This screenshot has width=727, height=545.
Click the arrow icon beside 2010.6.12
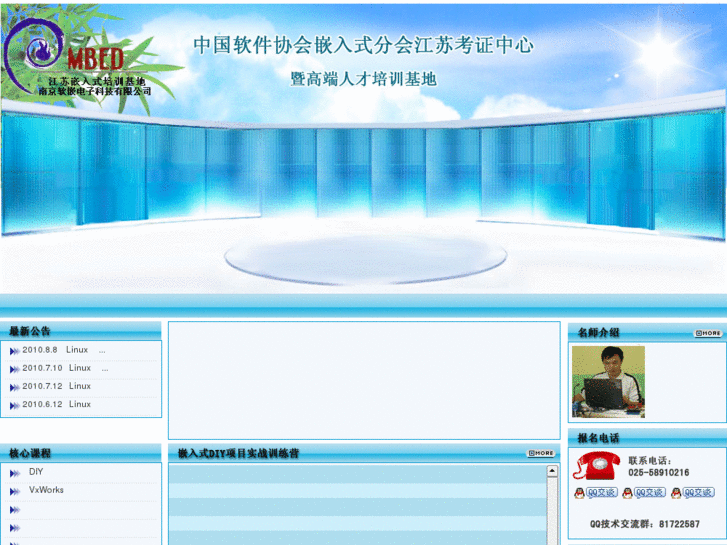14,406
